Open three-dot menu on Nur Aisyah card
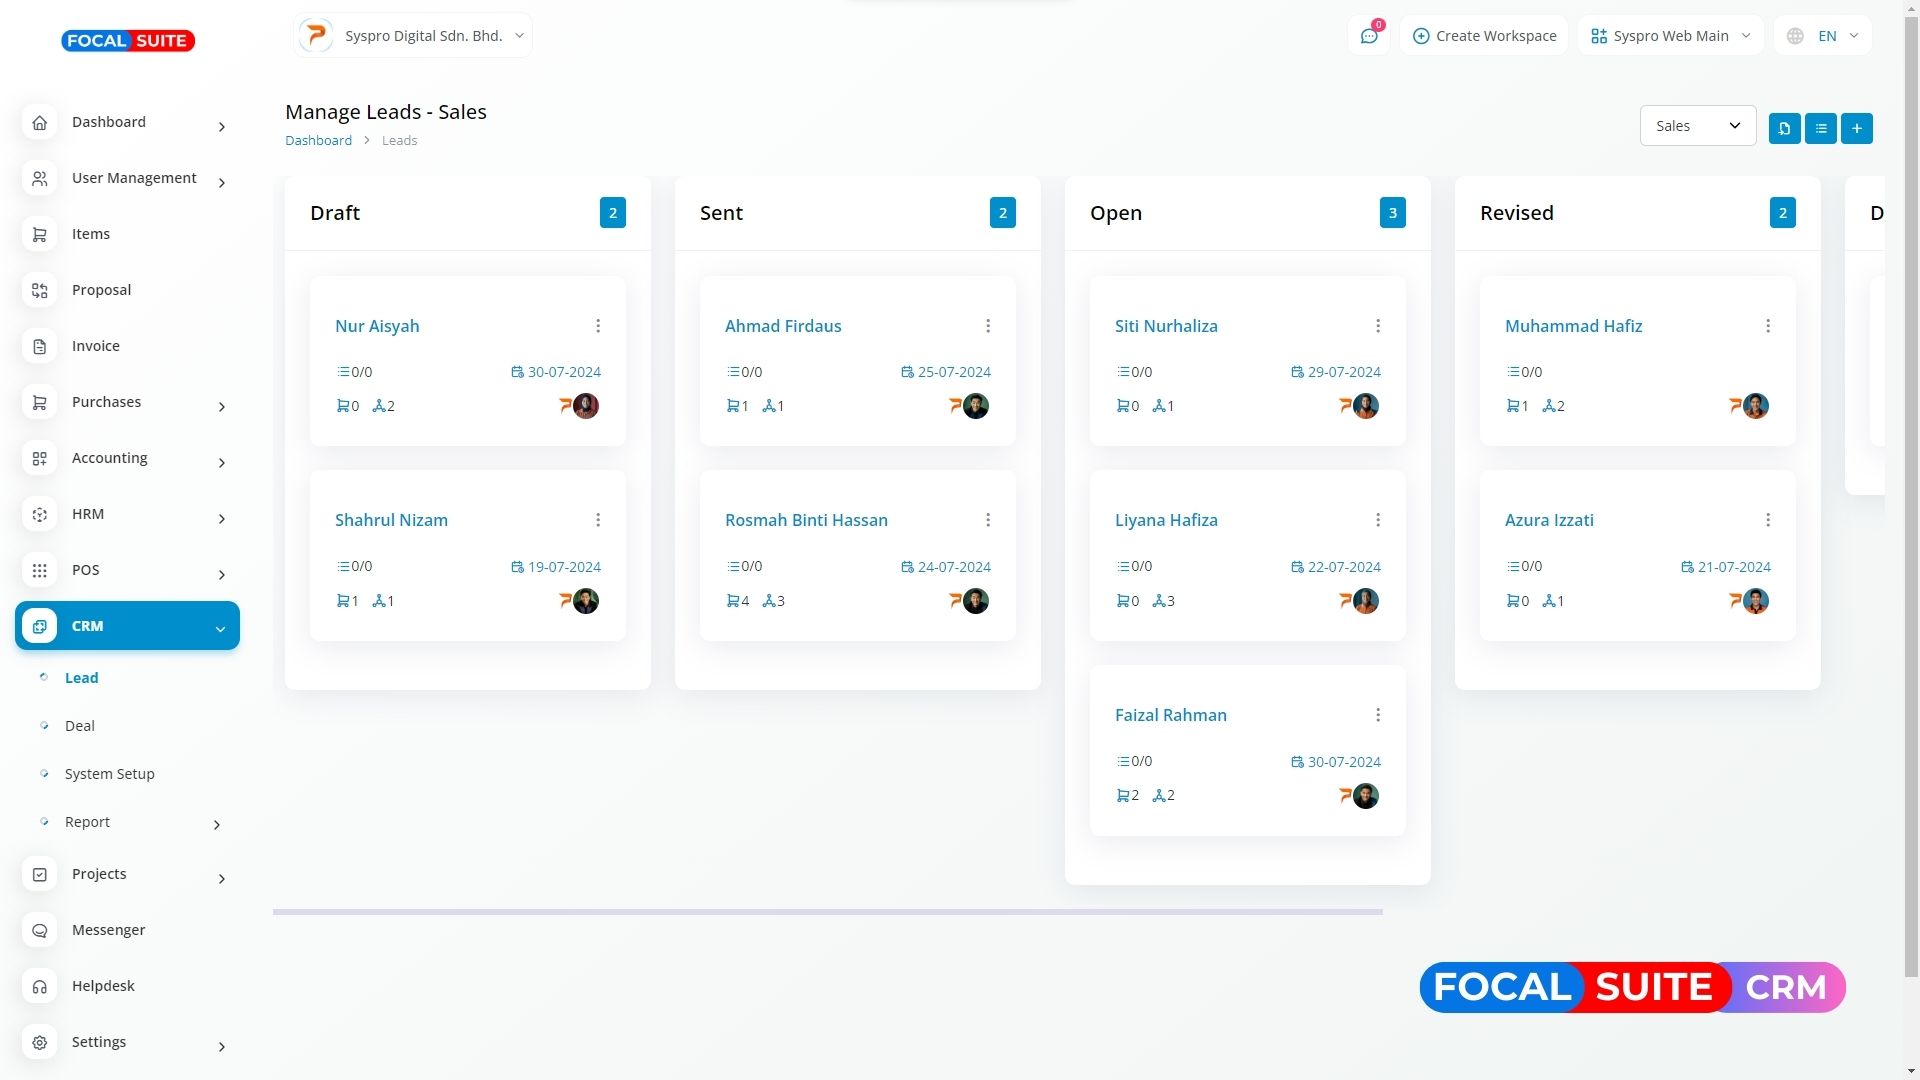Image resolution: width=1920 pixels, height=1080 pixels. (598, 326)
